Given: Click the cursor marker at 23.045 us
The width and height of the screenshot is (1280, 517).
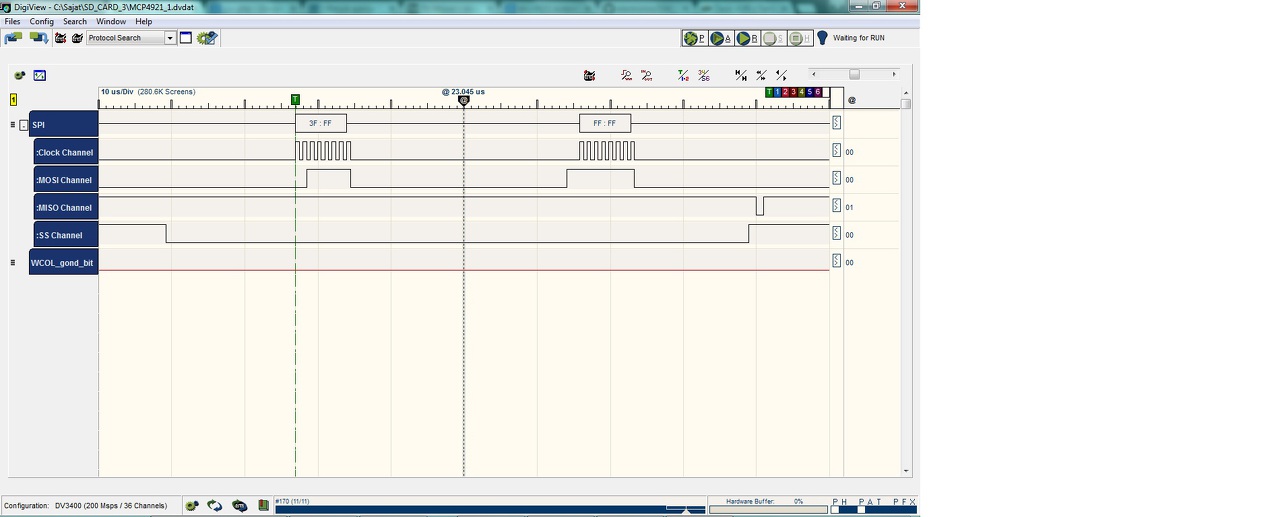Looking at the screenshot, I should click(x=463, y=100).
